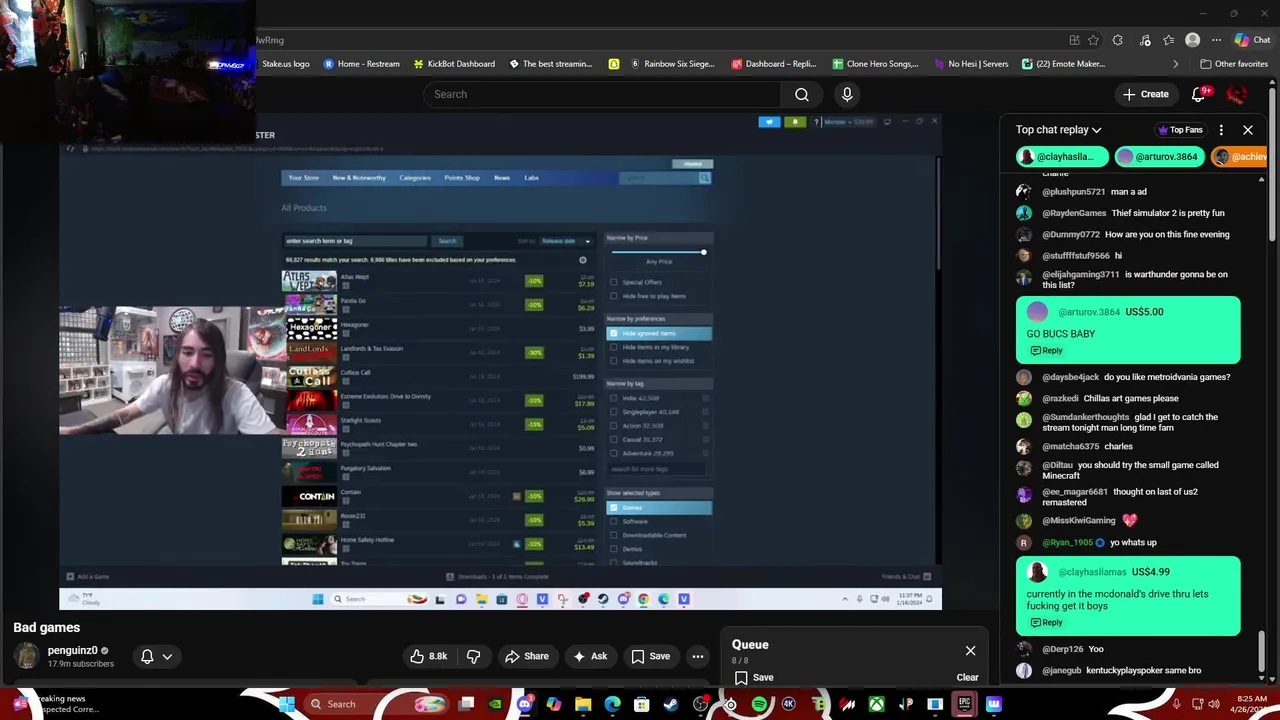This screenshot has height=720, width=1280.
Task: Click the Create button on YouTube
Action: 1145,94
